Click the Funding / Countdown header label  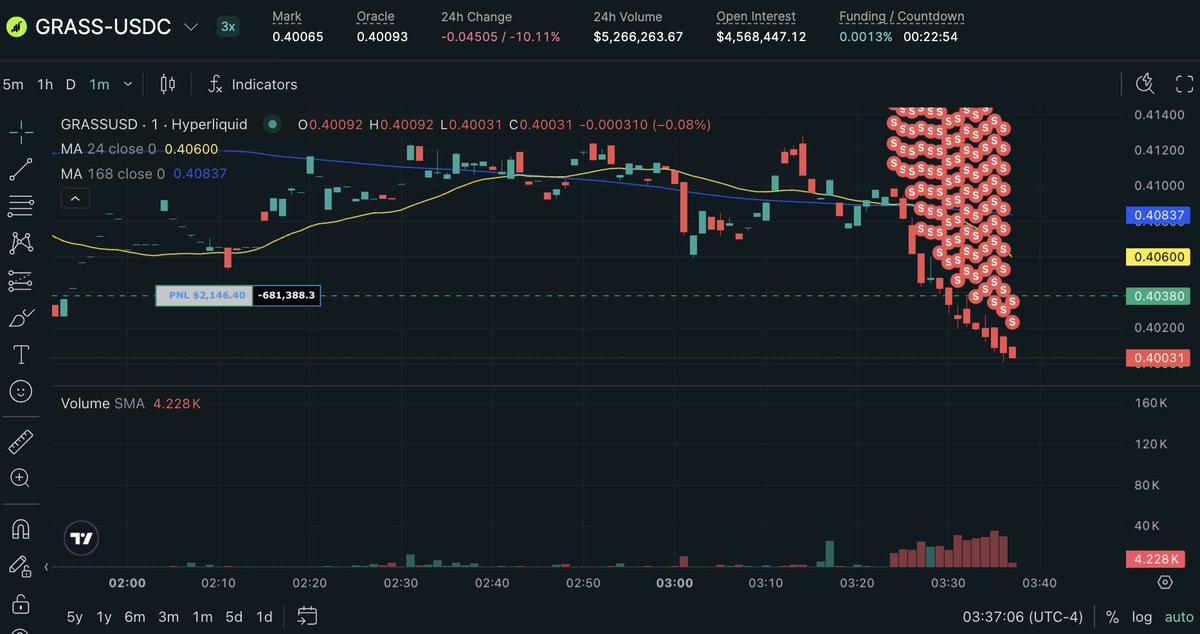[x=901, y=16]
